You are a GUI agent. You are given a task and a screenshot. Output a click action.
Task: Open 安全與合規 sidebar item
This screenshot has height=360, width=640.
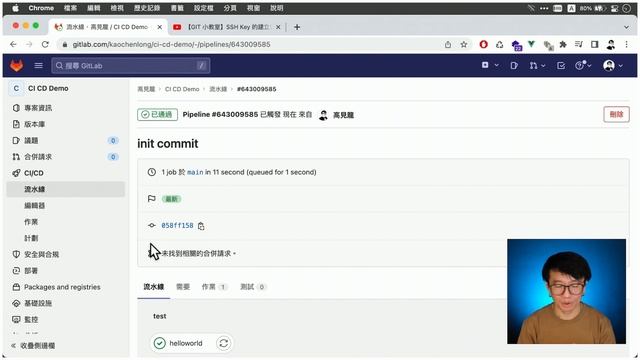click(x=42, y=254)
